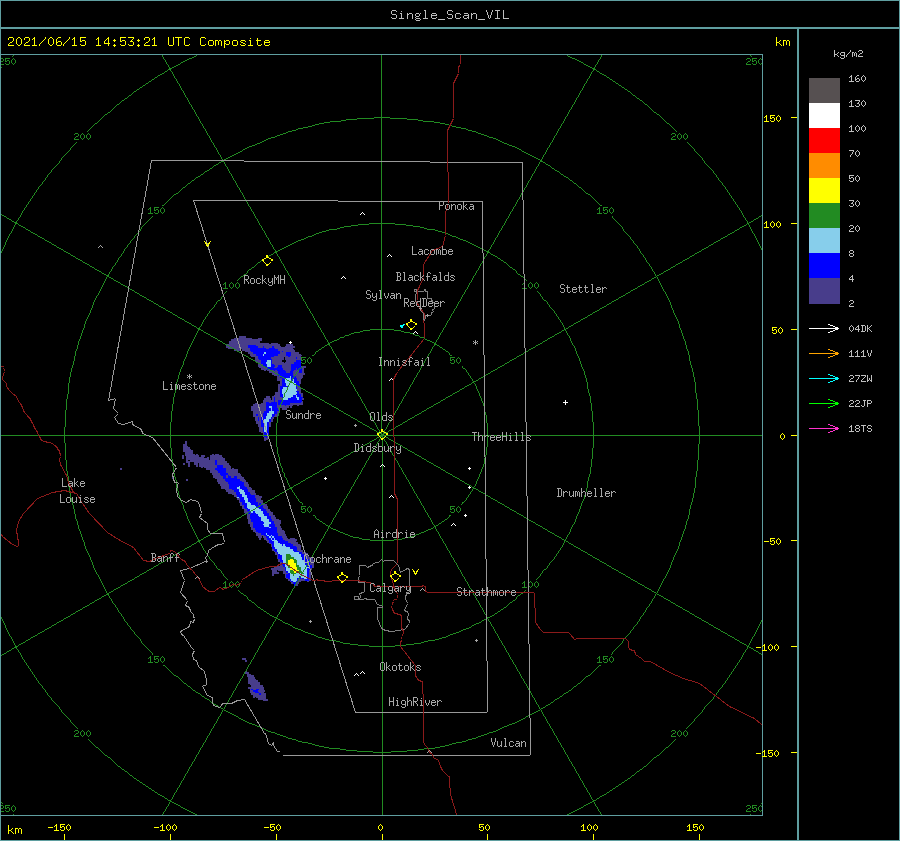Click the 22JP legend text
The image size is (900, 841).
(x=860, y=404)
